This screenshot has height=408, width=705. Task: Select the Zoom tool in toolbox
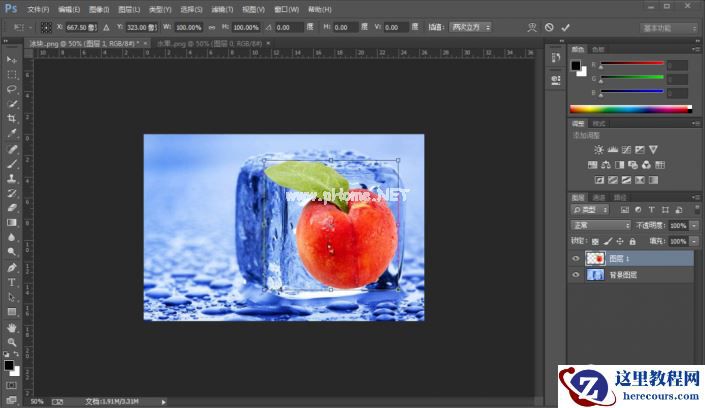pyautogui.click(x=12, y=342)
